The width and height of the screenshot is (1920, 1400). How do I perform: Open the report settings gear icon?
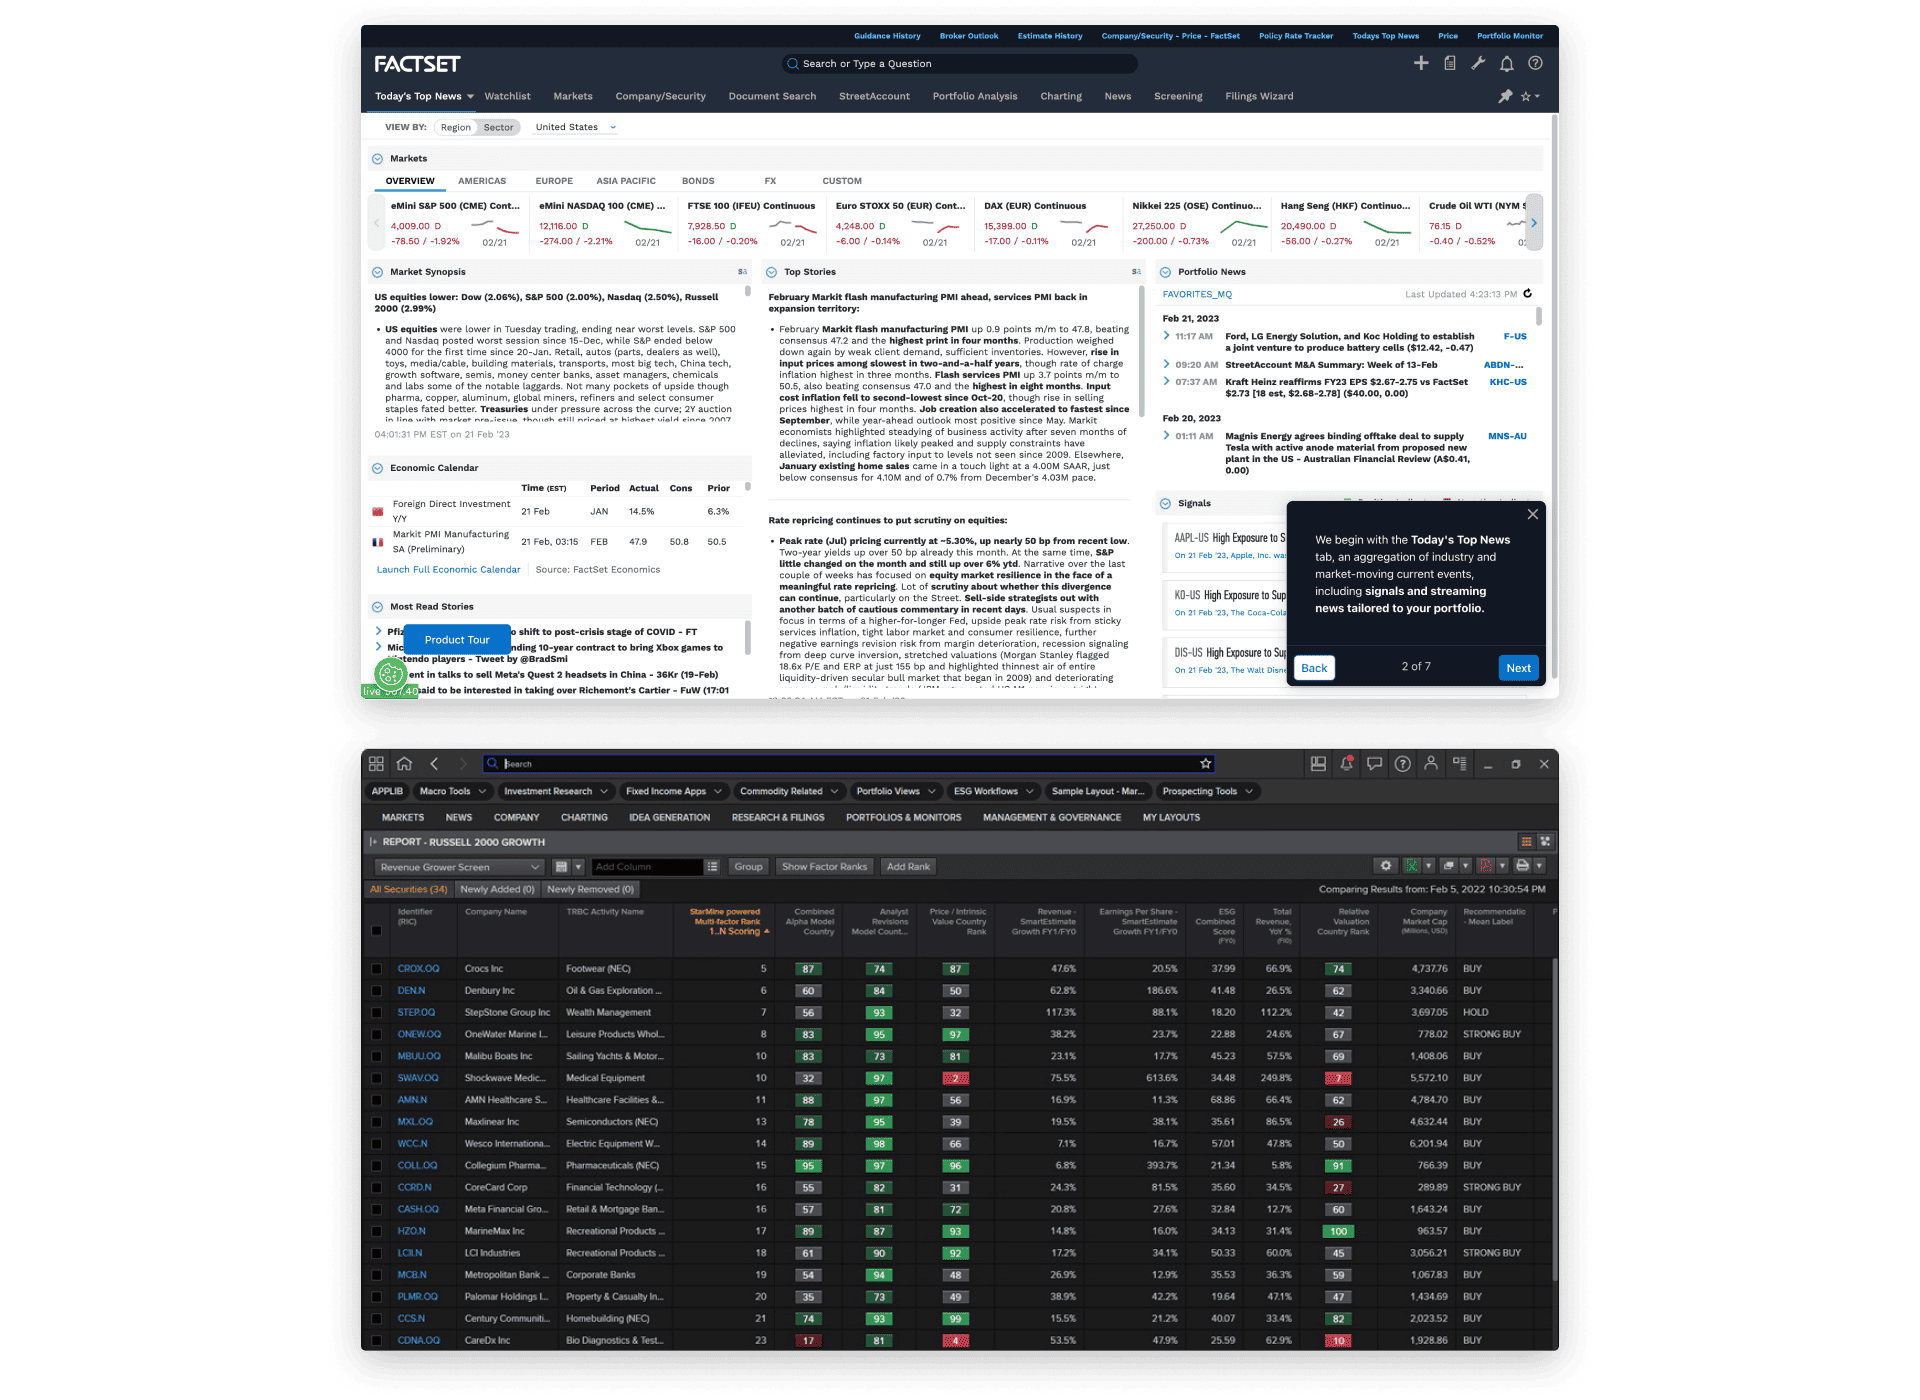pos(1386,866)
